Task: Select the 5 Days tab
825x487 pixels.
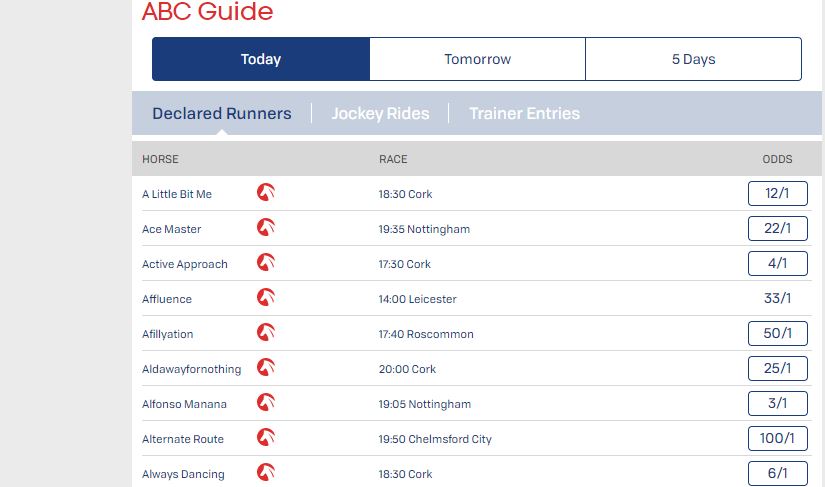Action: click(693, 59)
